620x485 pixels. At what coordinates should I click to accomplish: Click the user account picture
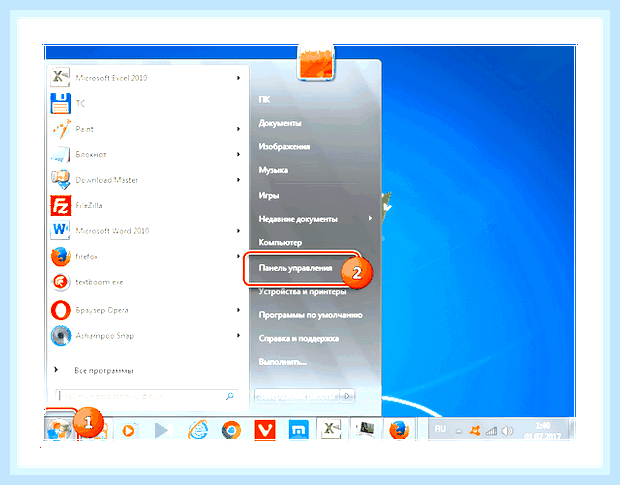click(x=316, y=62)
